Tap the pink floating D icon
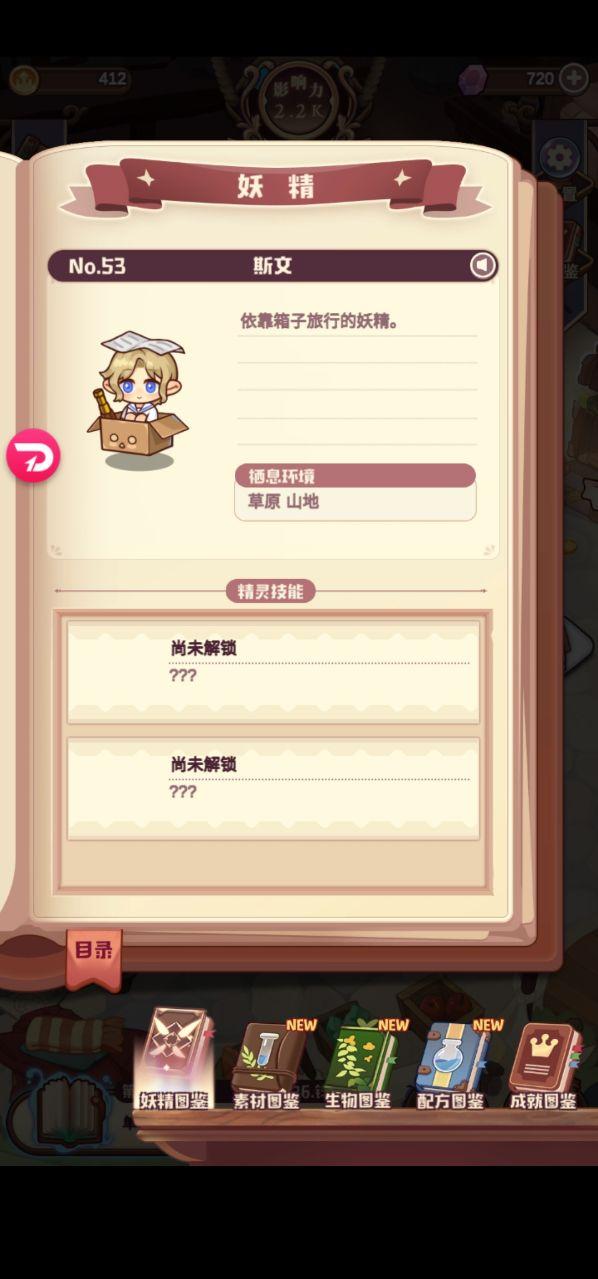 [x=33, y=456]
